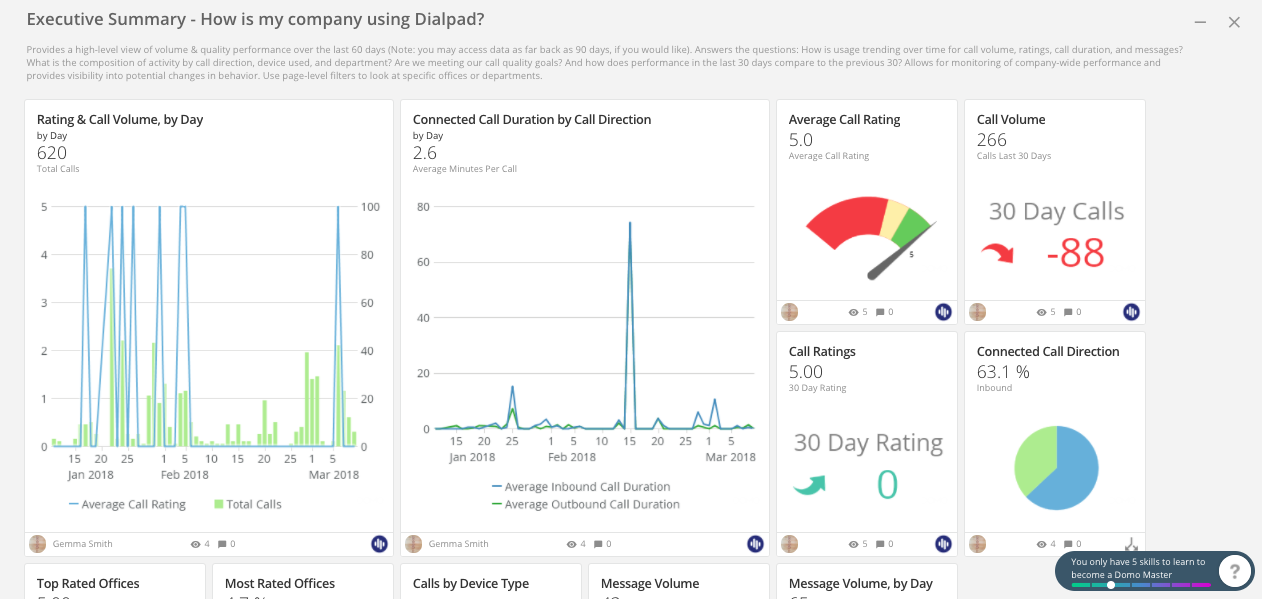Click the help question mark icon
The height and width of the screenshot is (599, 1262).
tap(1236, 572)
